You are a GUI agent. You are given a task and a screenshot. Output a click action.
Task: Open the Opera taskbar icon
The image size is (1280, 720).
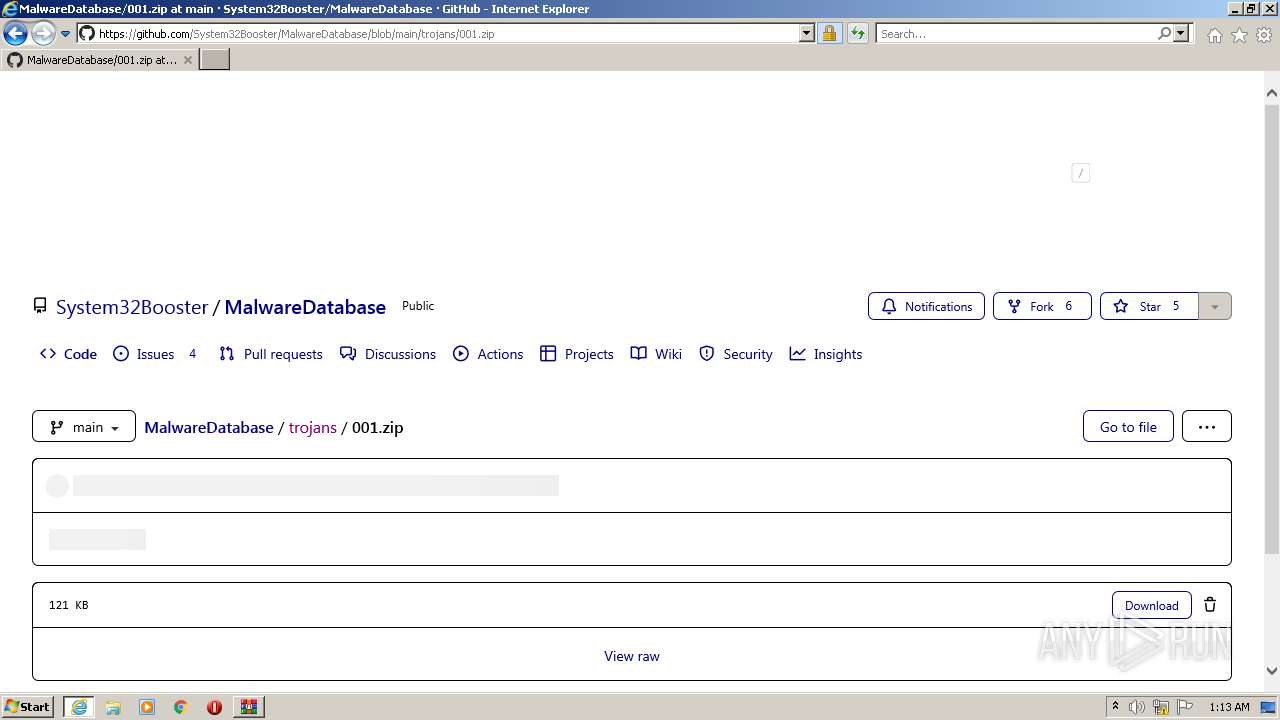tap(214, 707)
